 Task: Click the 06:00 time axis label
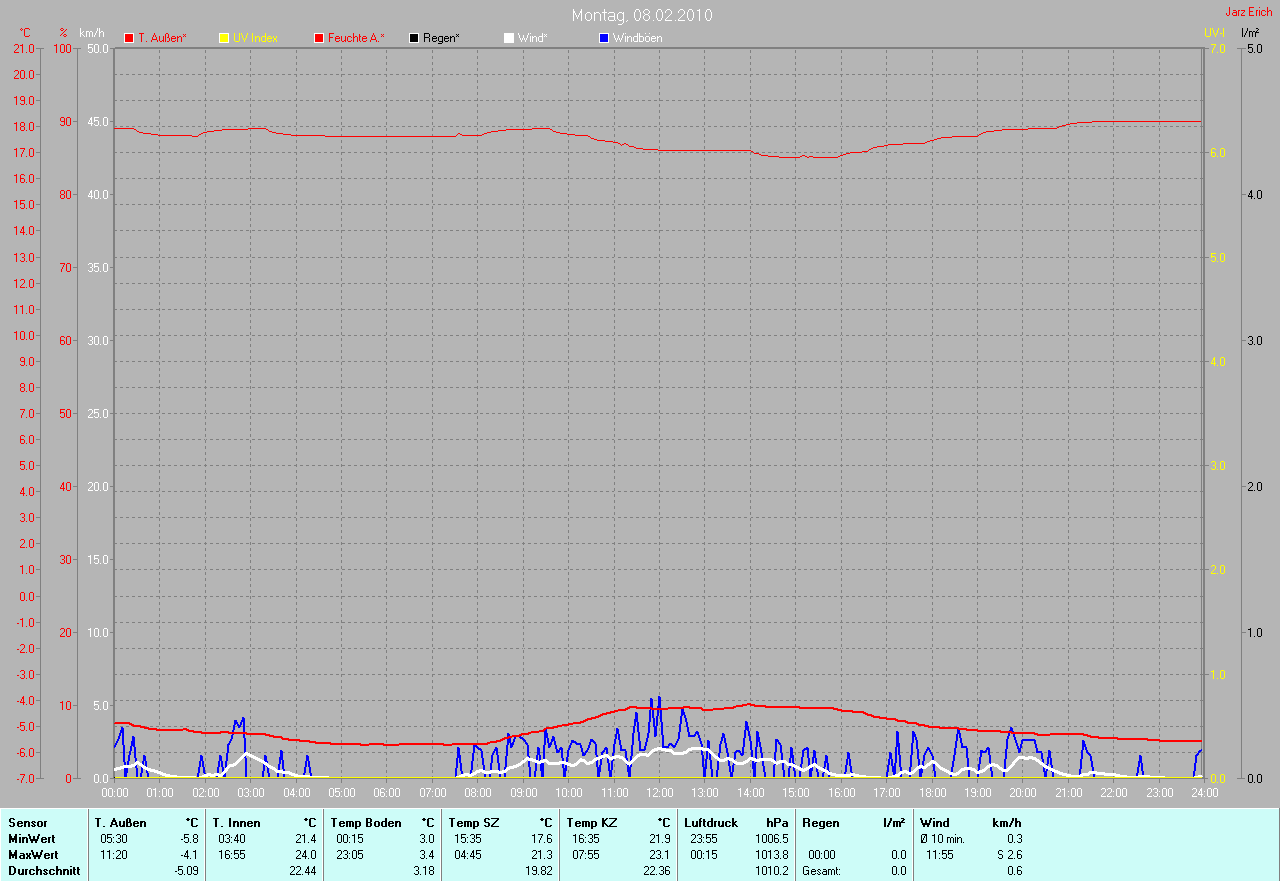coord(387,793)
